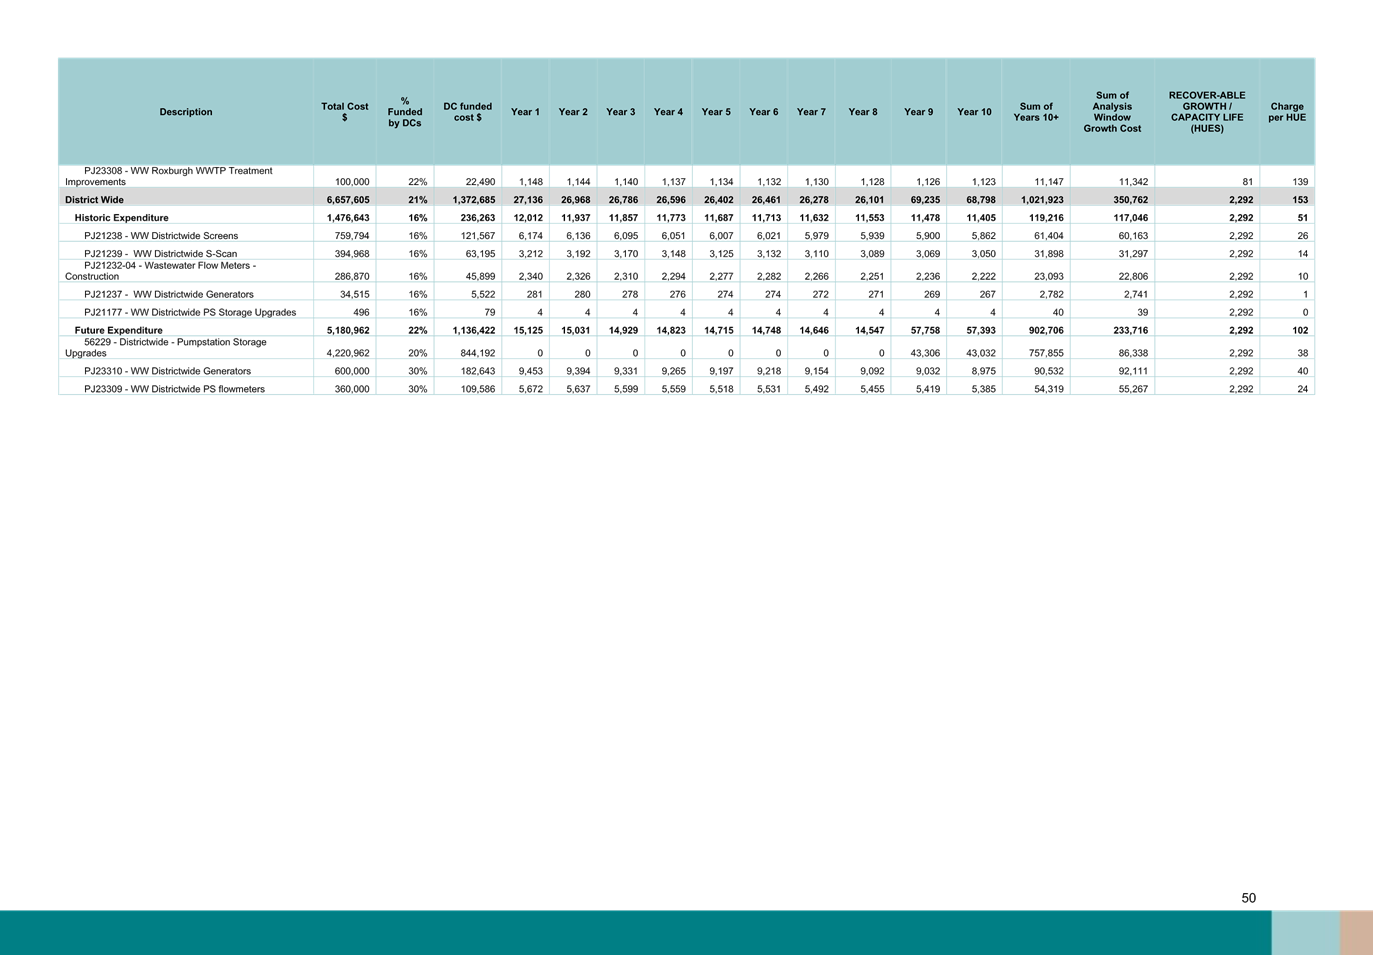Select the District Wide row label
The height and width of the screenshot is (955, 1373).
point(95,200)
